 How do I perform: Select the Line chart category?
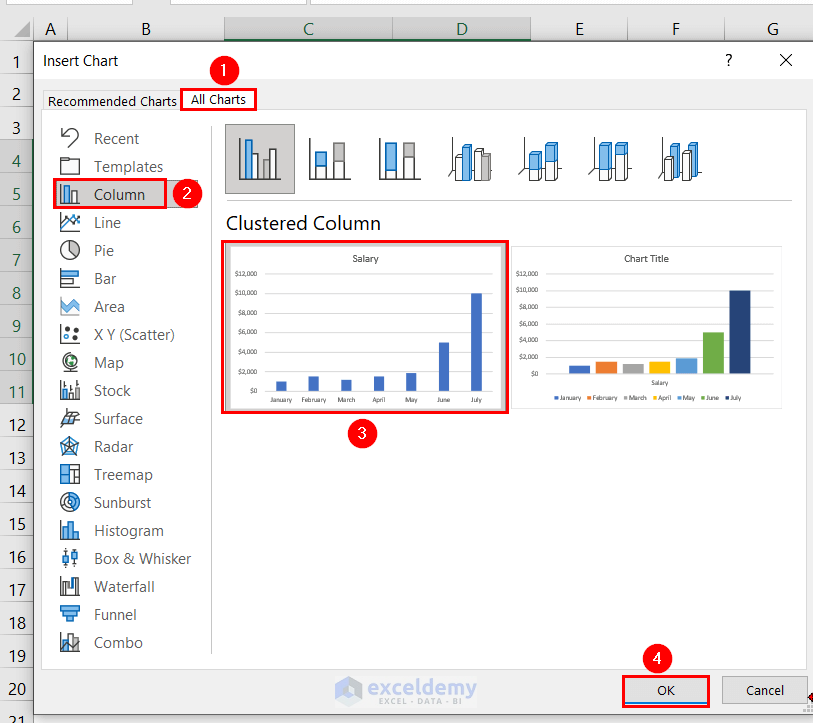pos(125,223)
